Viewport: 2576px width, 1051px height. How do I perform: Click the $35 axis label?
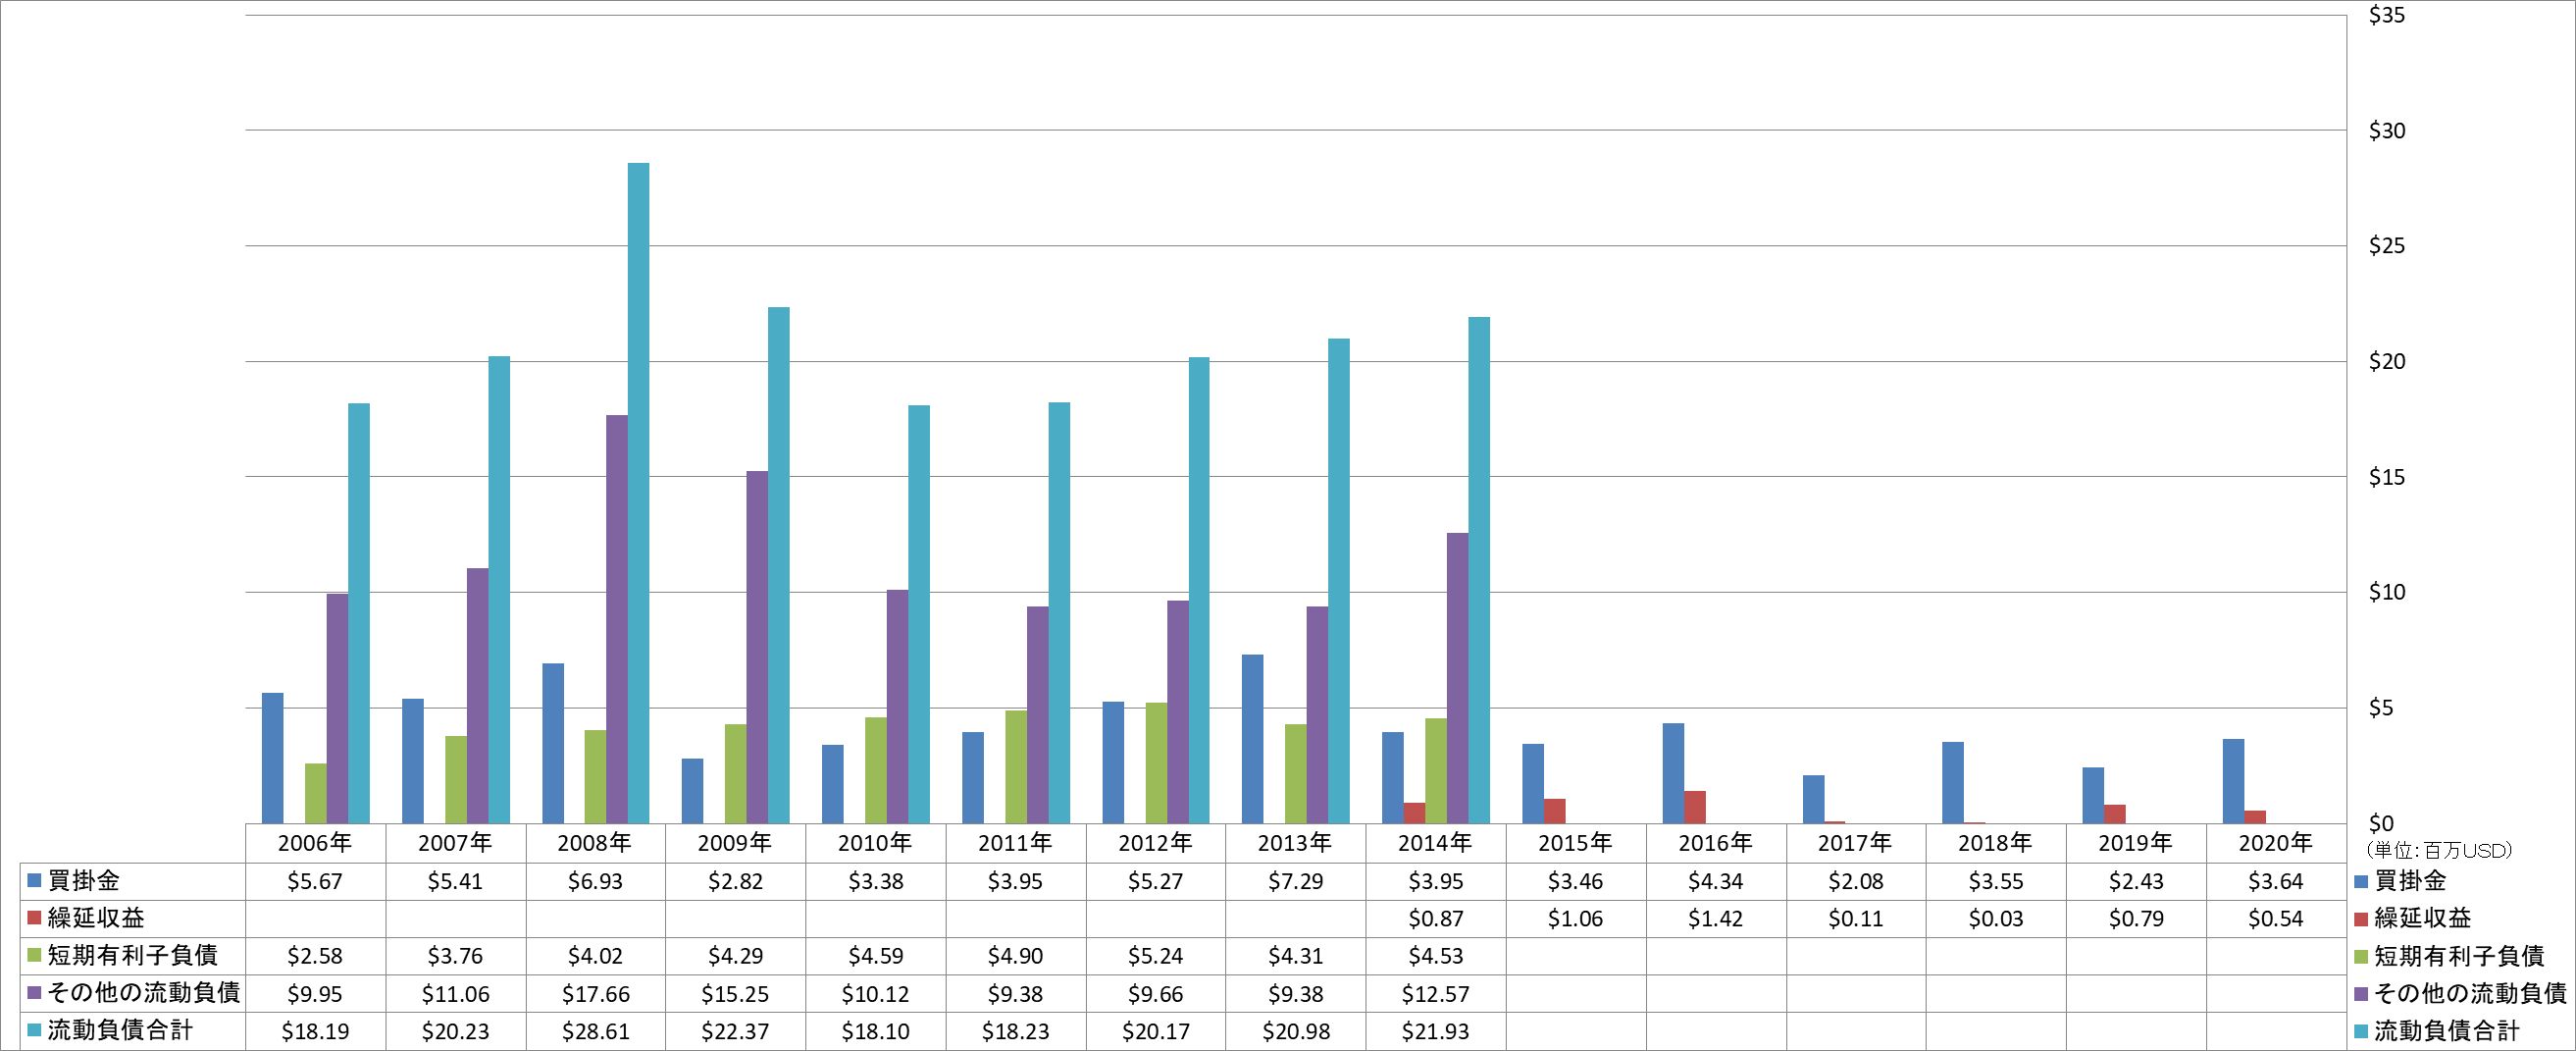(x=2387, y=15)
